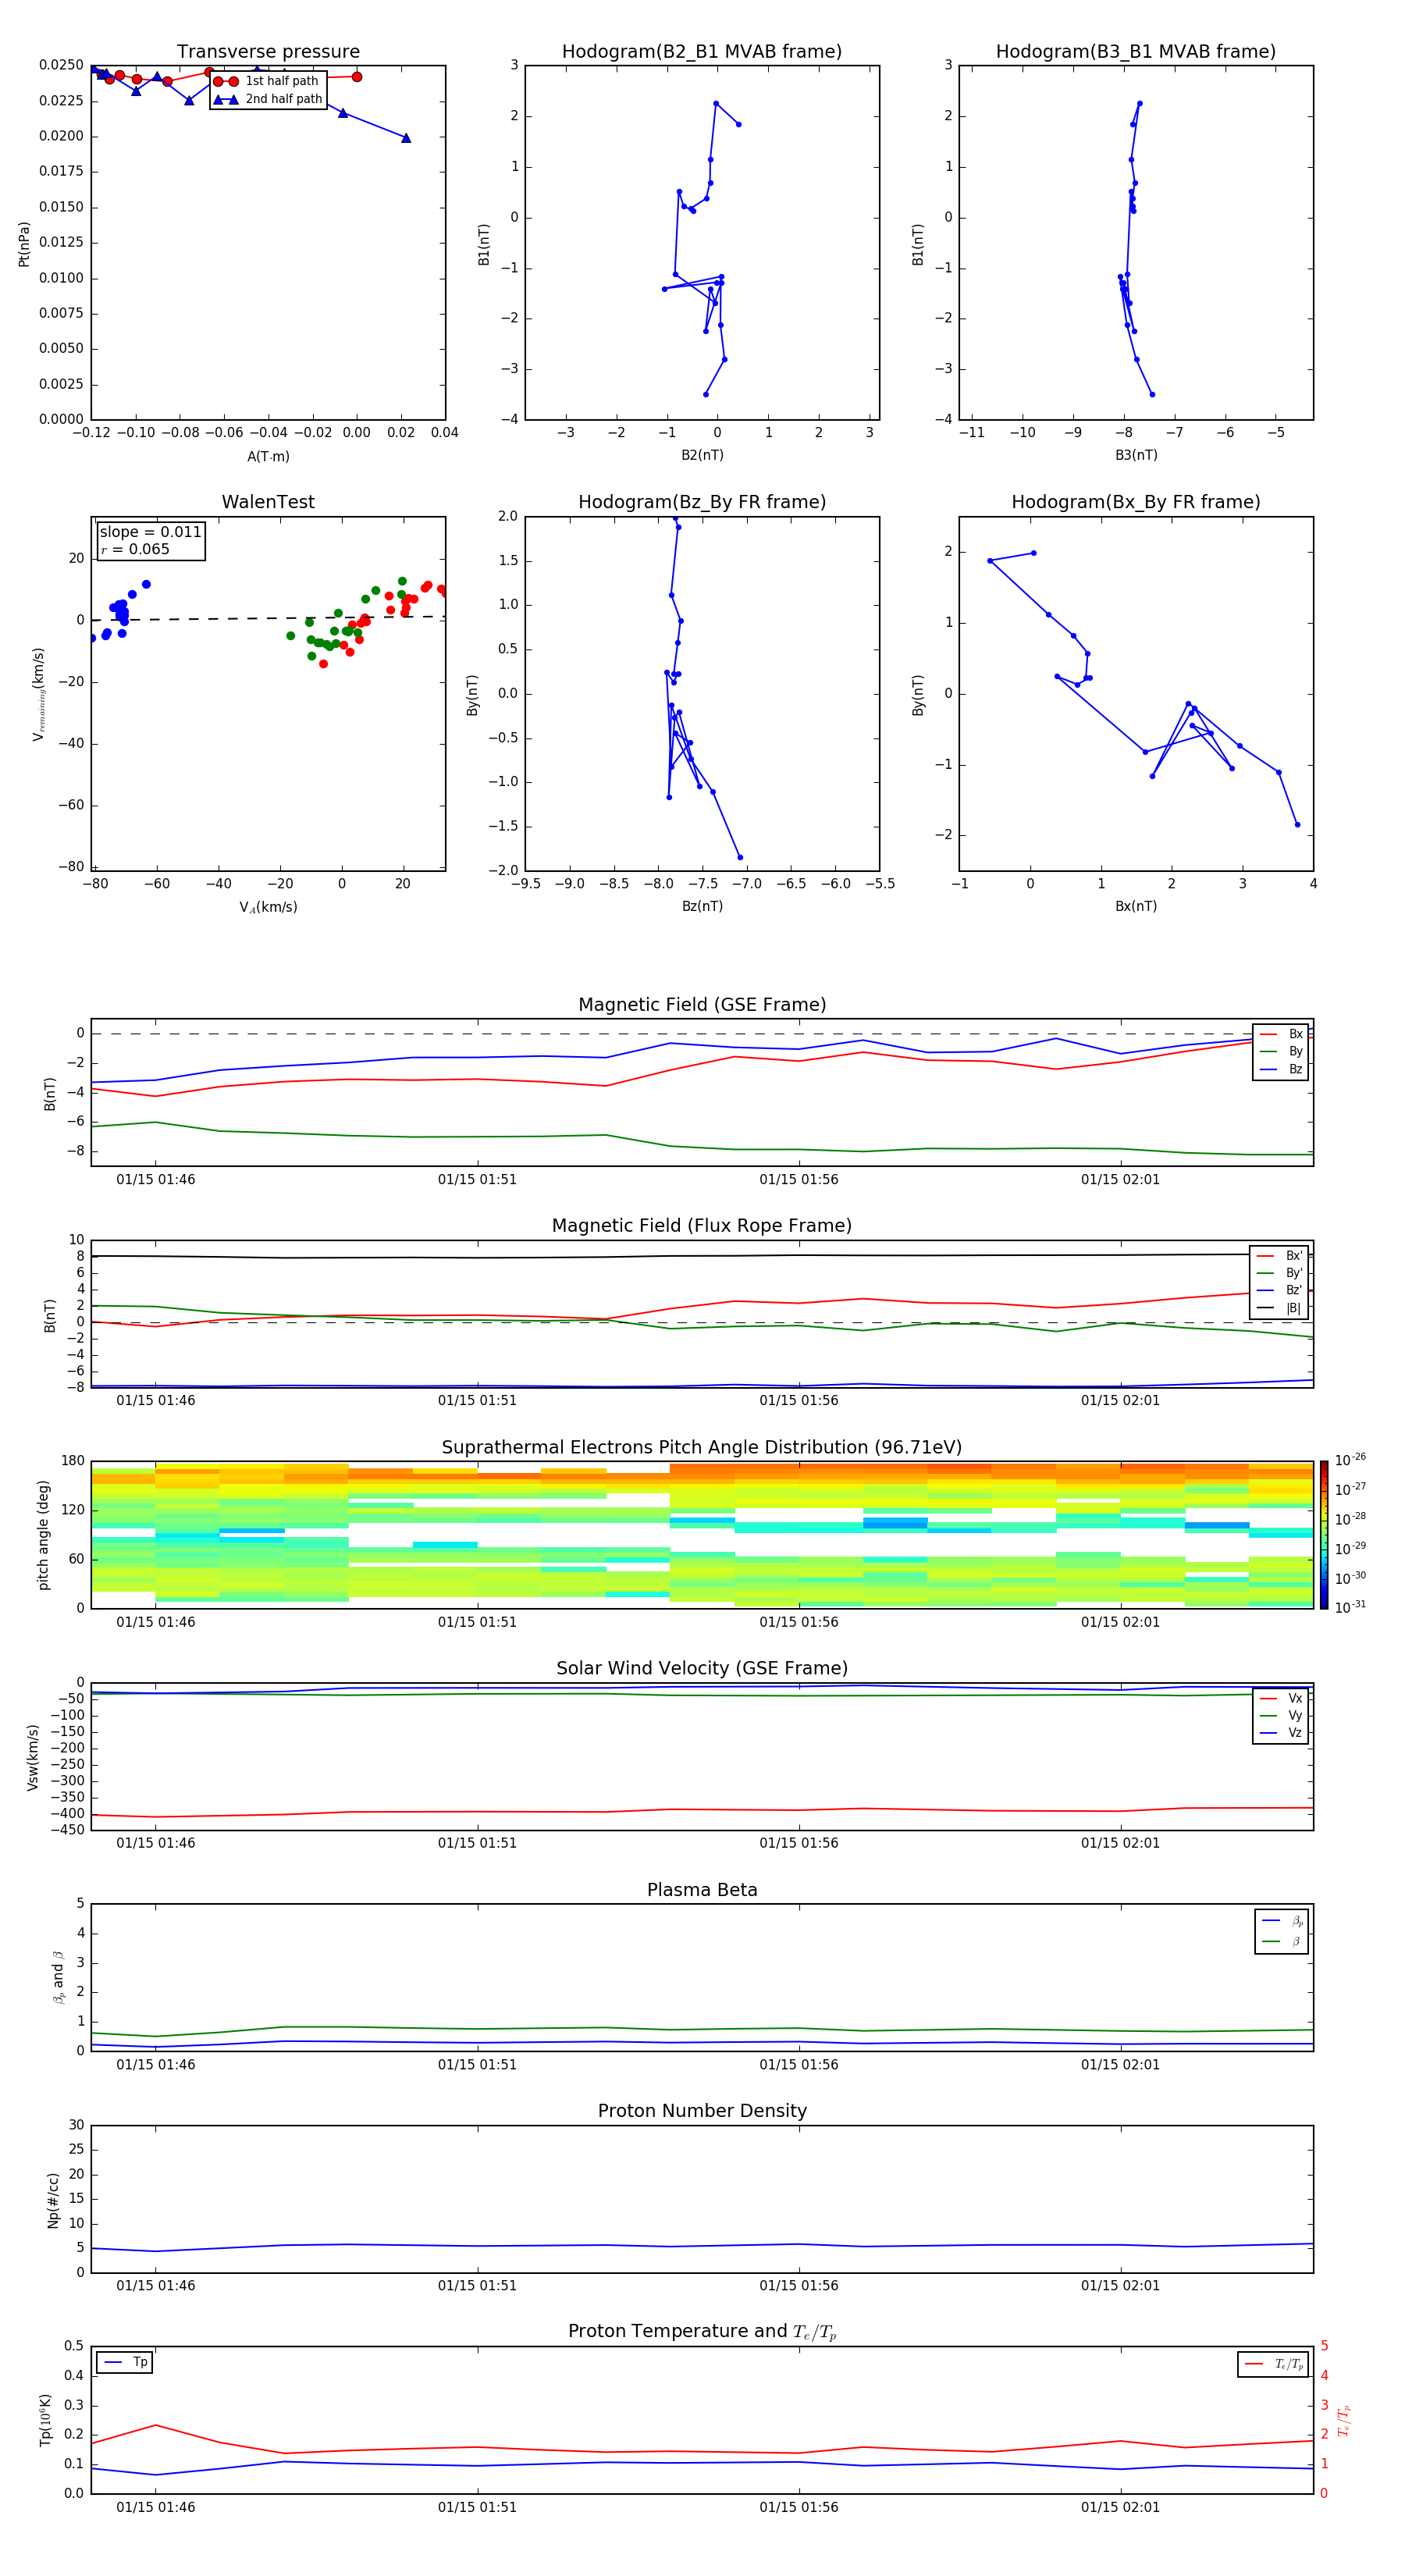Click "01/15 02:01" under Proton Temperature plot
1405x2576 pixels.
[1120, 2507]
